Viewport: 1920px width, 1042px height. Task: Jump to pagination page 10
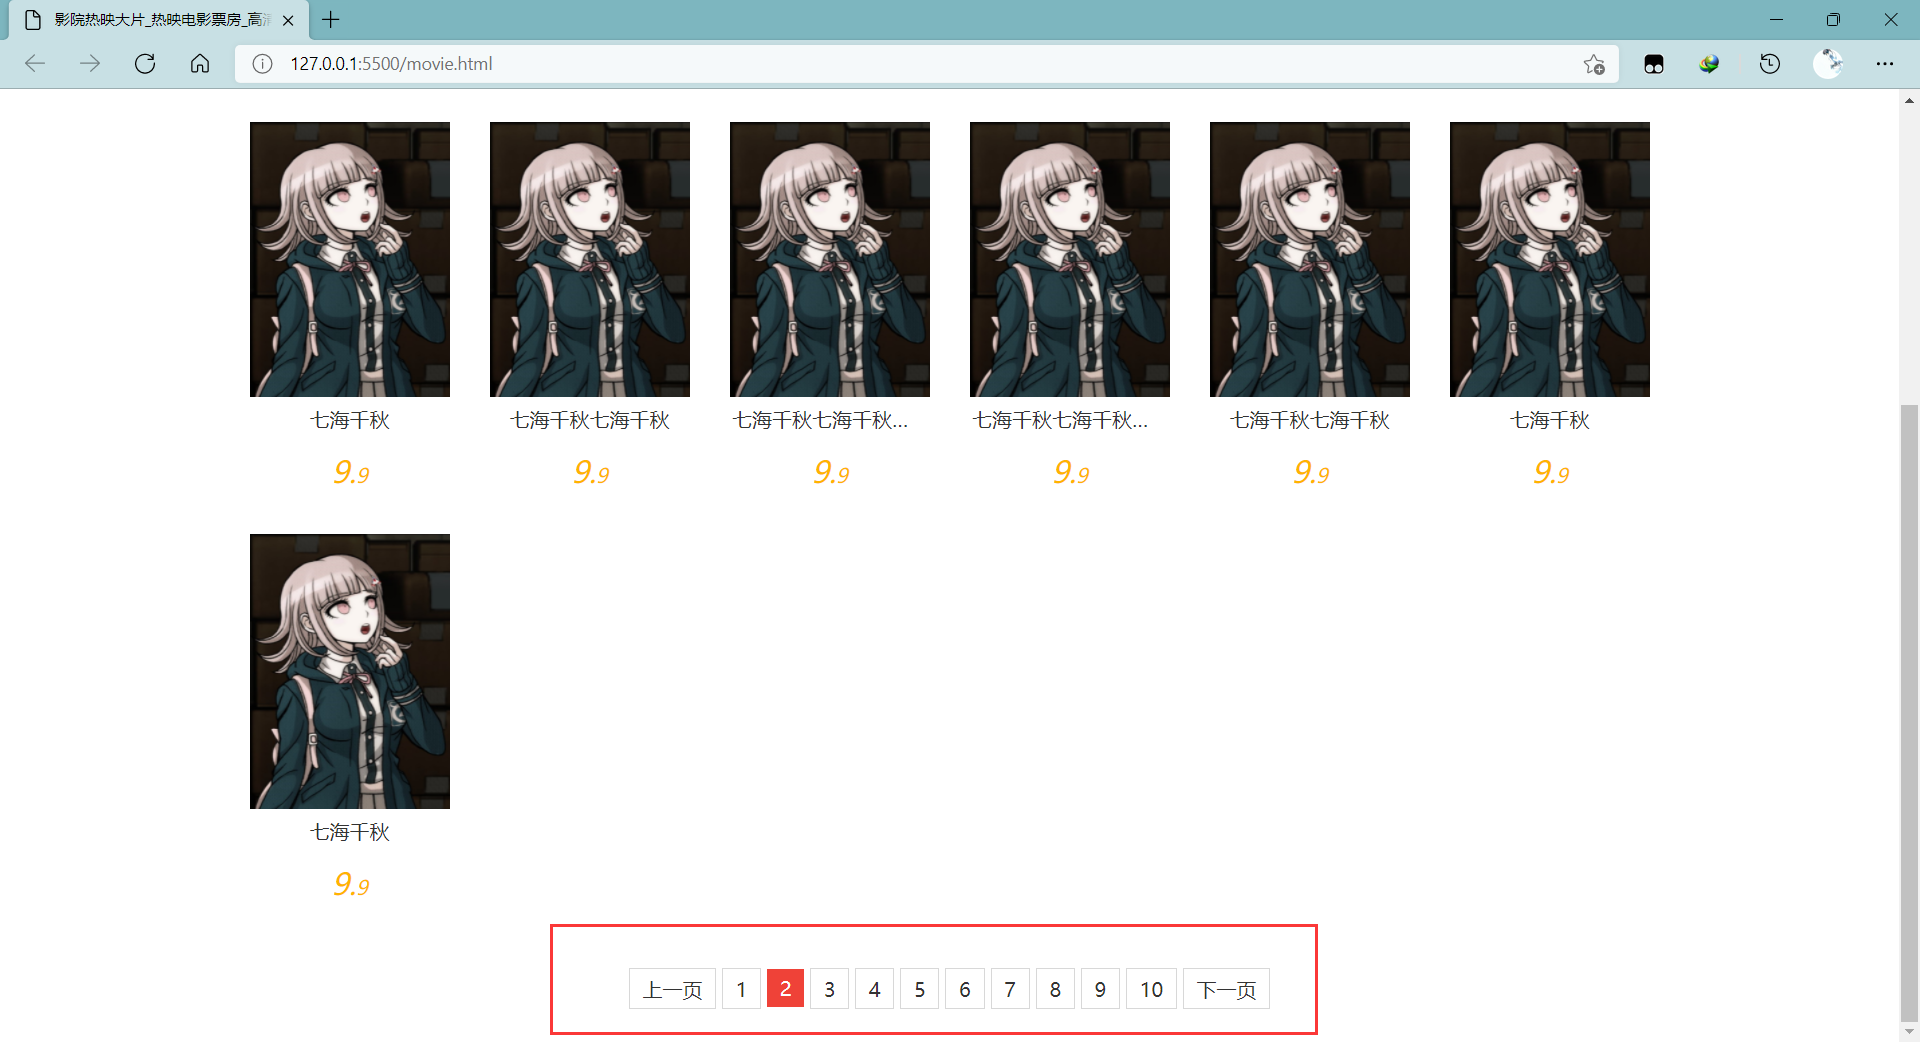coord(1151,989)
